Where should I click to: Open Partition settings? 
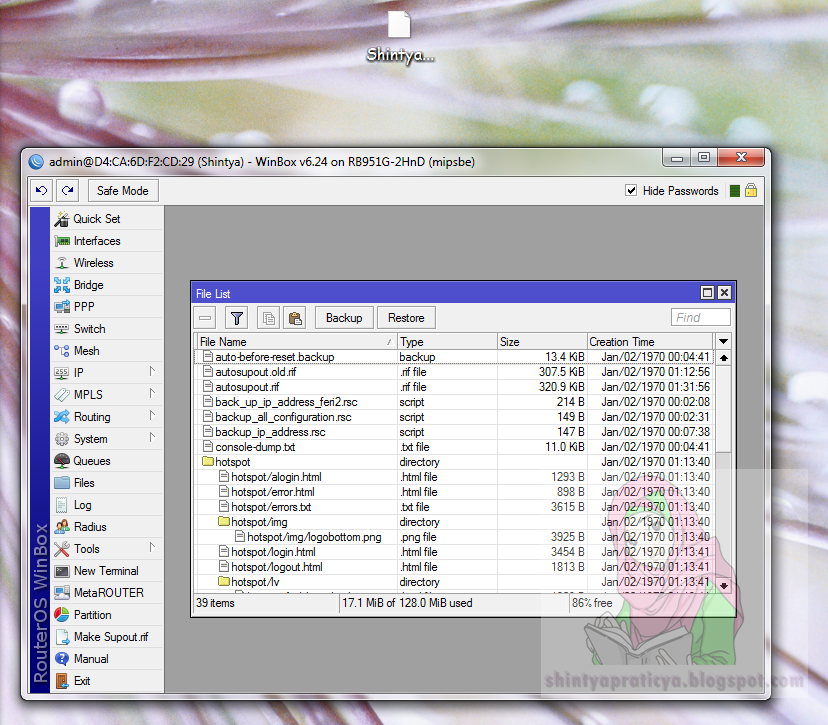click(x=107, y=615)
